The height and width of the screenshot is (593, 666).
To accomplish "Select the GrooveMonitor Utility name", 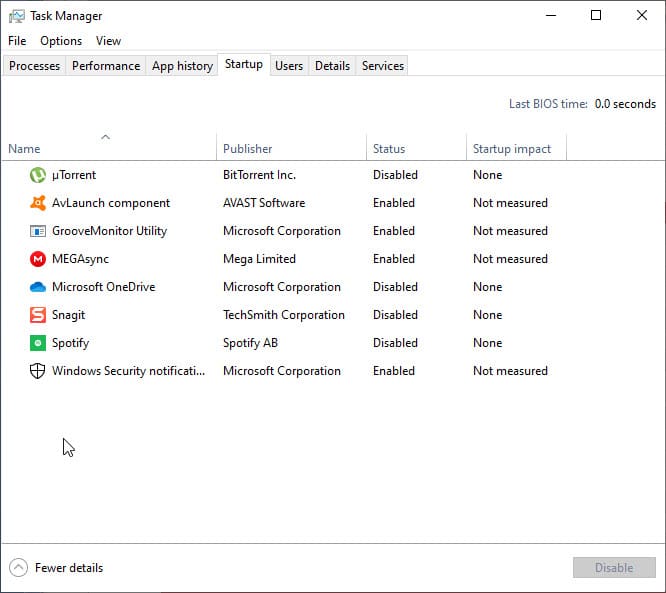I will (x=110, y=231).
